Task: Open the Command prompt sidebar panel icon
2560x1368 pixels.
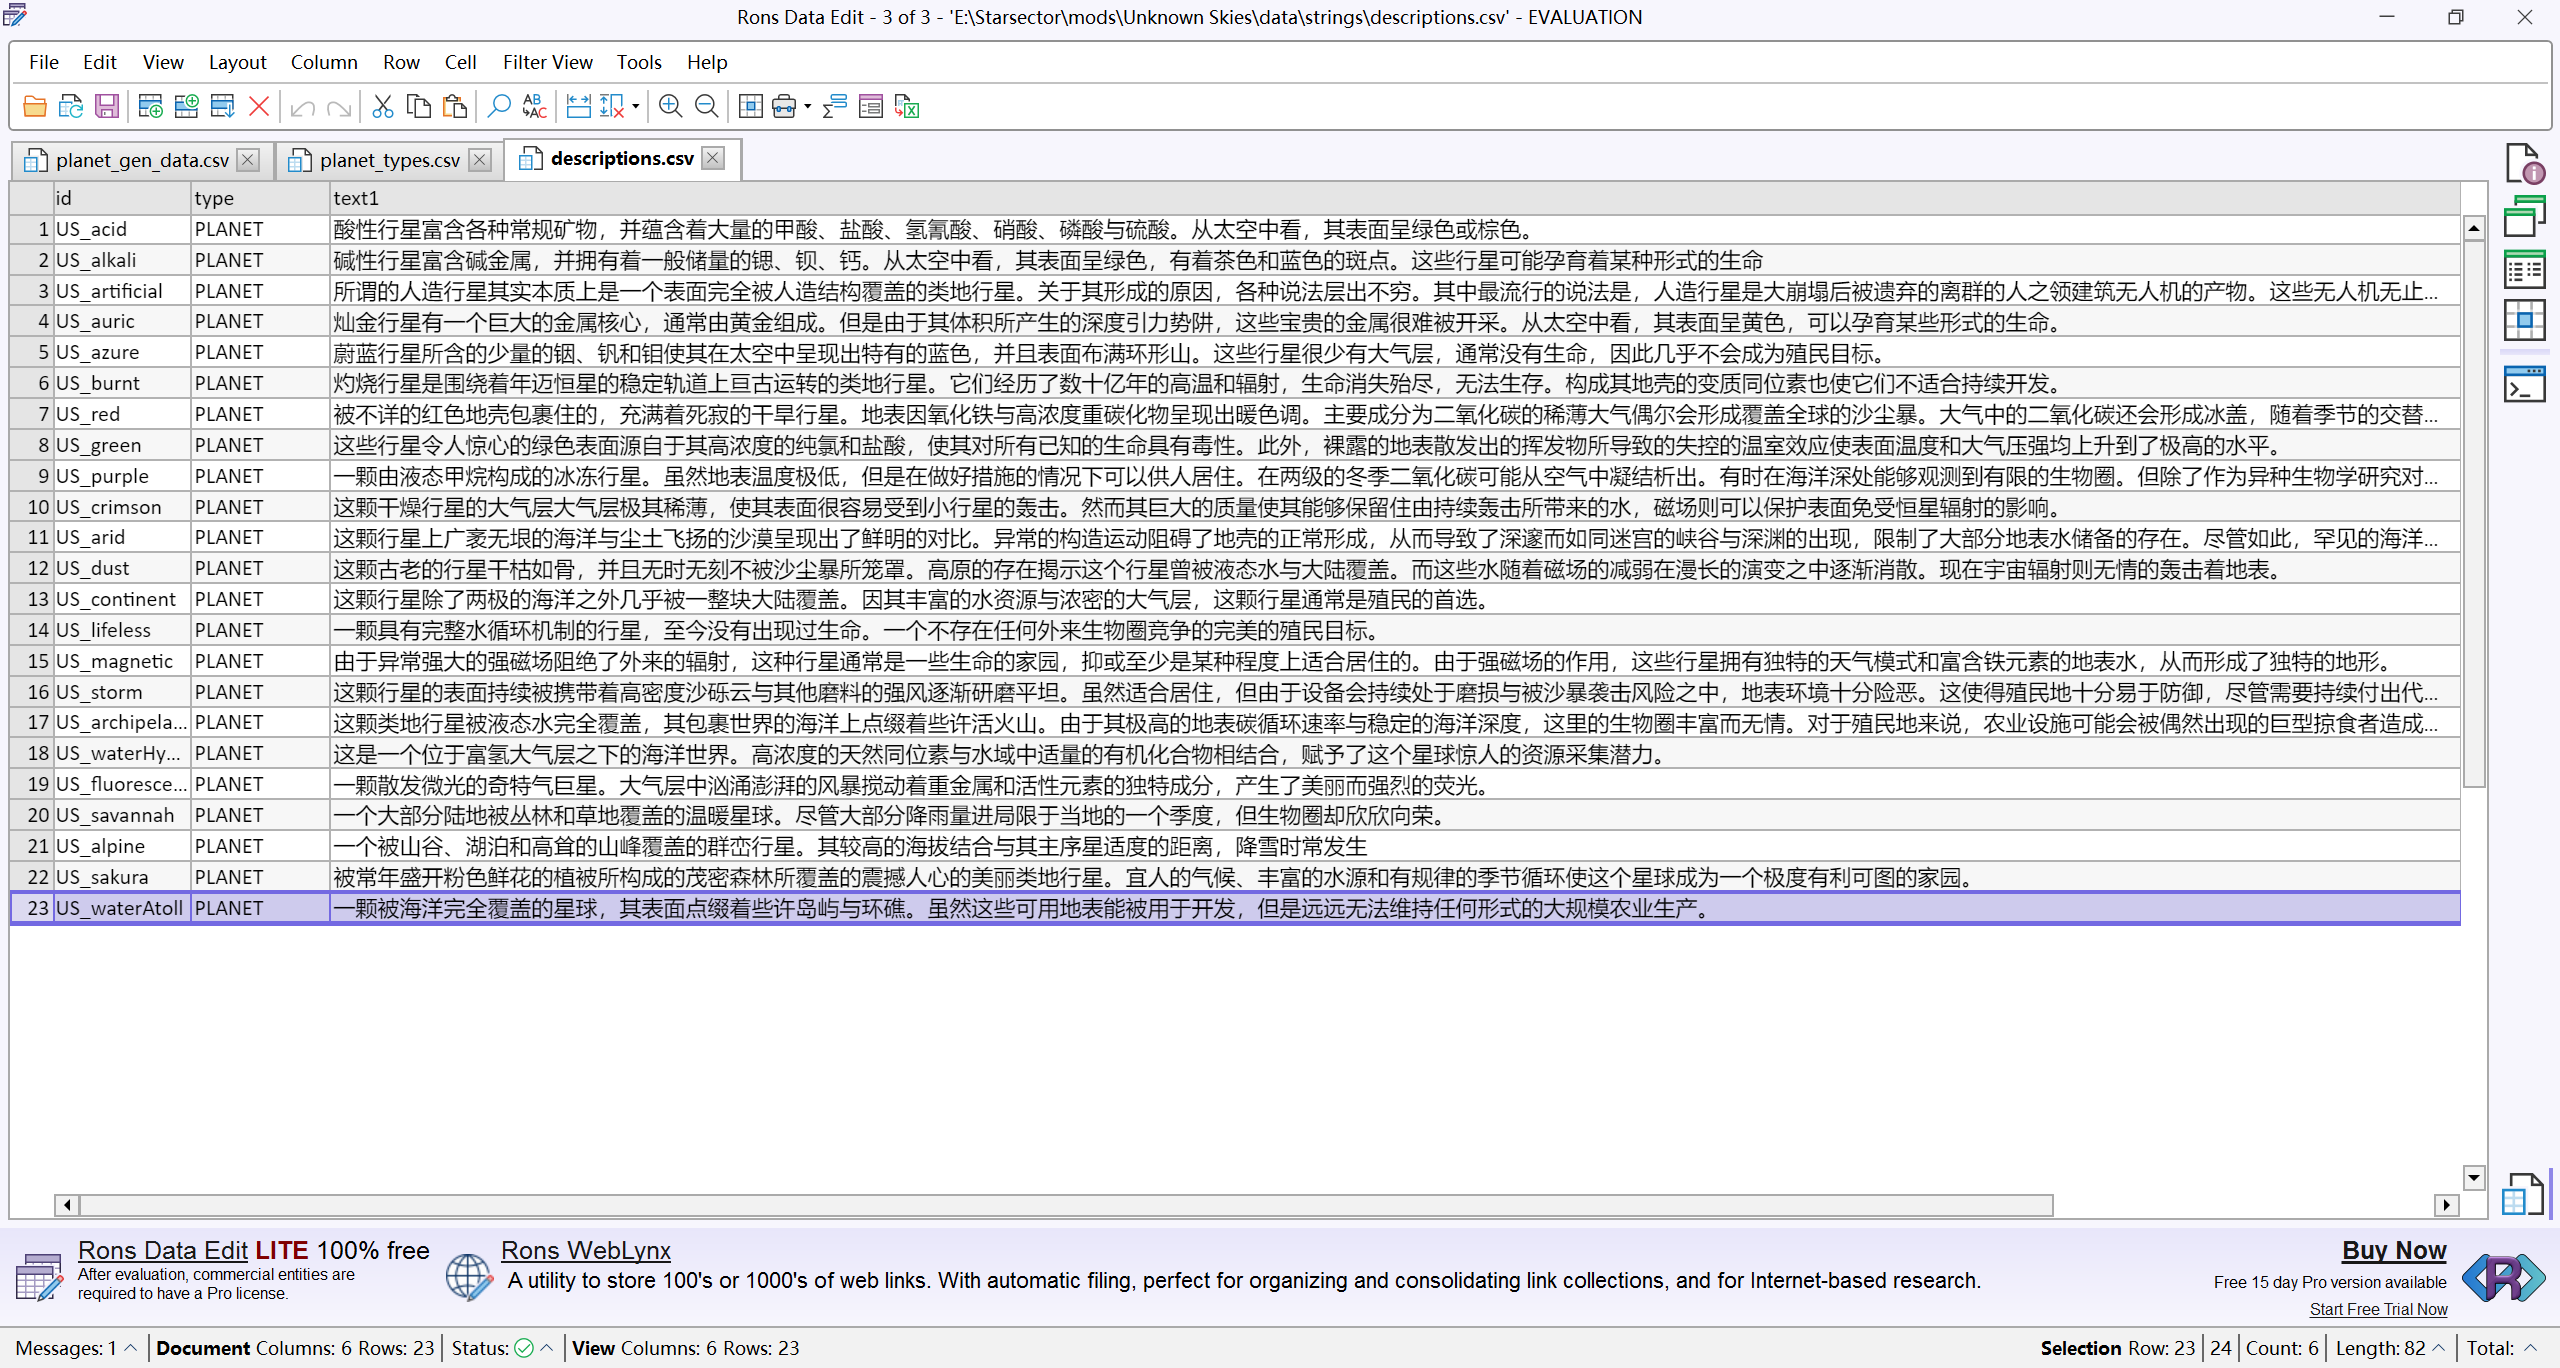Action: tap(2524, 384)
